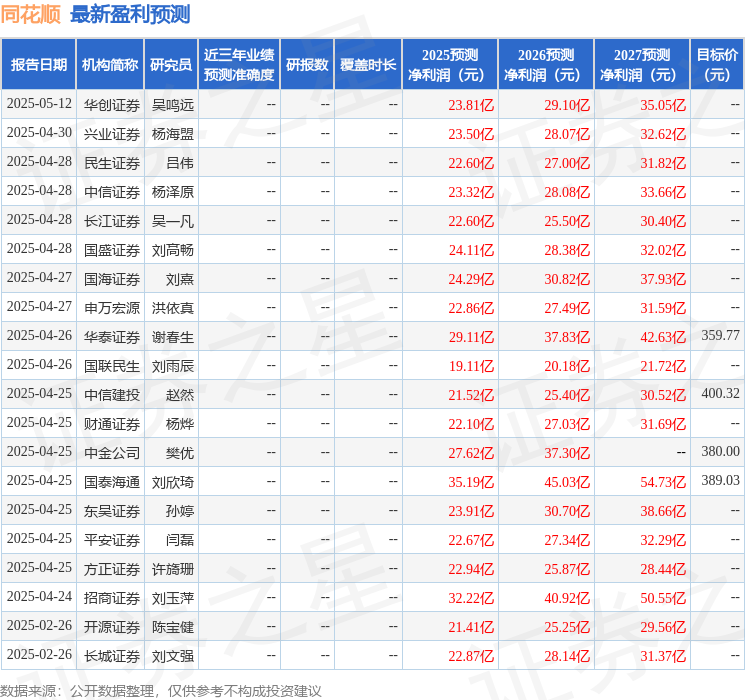This screenshot has width=745, height=700.
Task: Click the target price 380.00
Action: (x=720, y=451)
